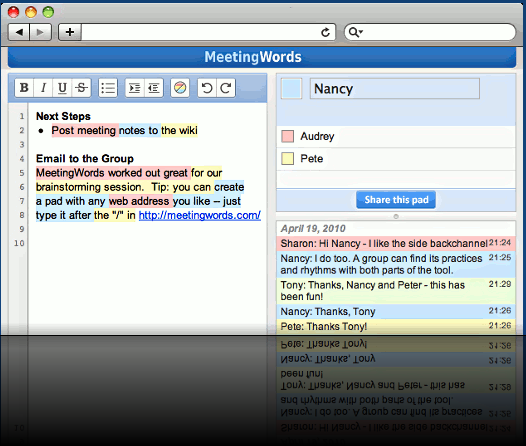The height and width of the screenshot is (446, 526).
Task: Undo the last edit
Action: tap(207, 88)
